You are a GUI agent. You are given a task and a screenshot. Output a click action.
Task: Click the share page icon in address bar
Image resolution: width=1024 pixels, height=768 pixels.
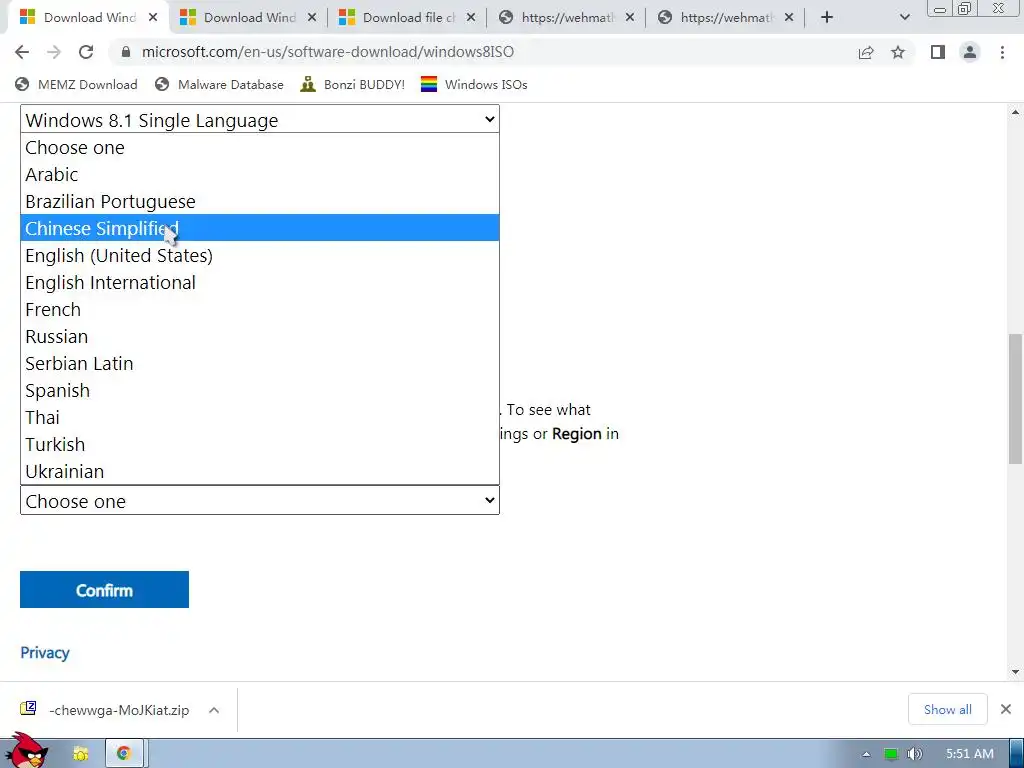(x=866, y=52)
